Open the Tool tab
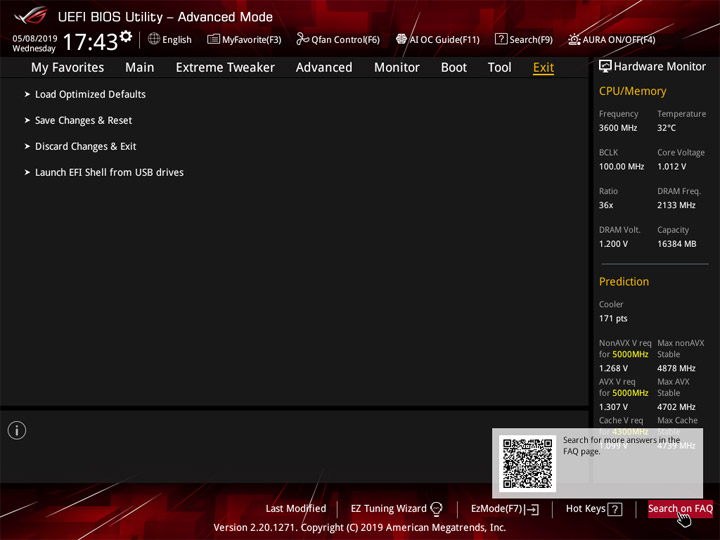This screenshot has width=720, height=540. click(499, 68)
